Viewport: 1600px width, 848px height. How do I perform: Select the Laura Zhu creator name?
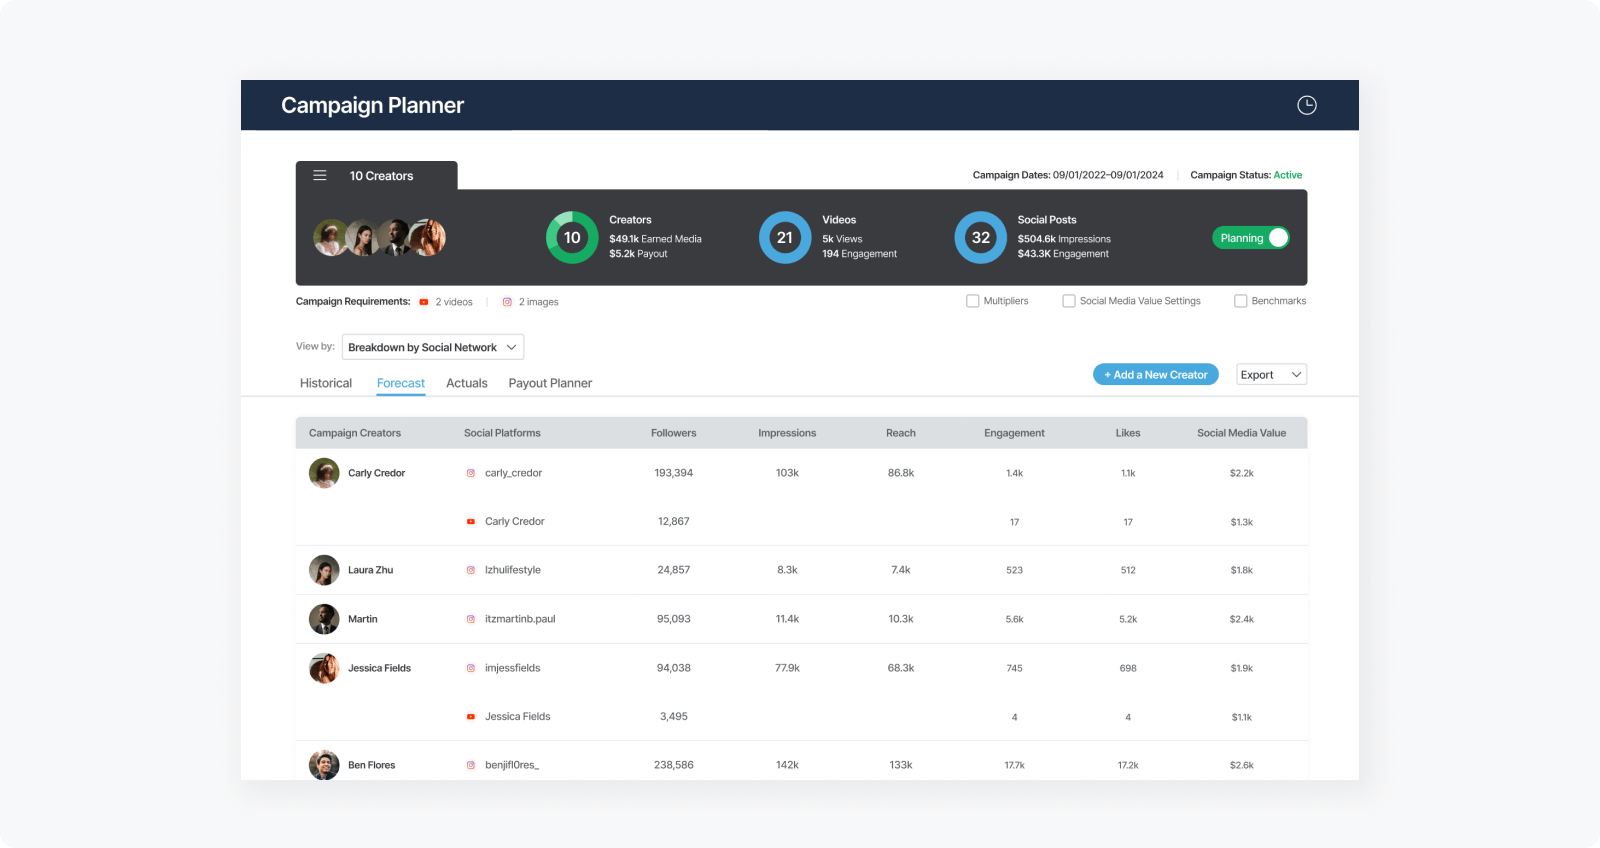click(x=371, y=570)
